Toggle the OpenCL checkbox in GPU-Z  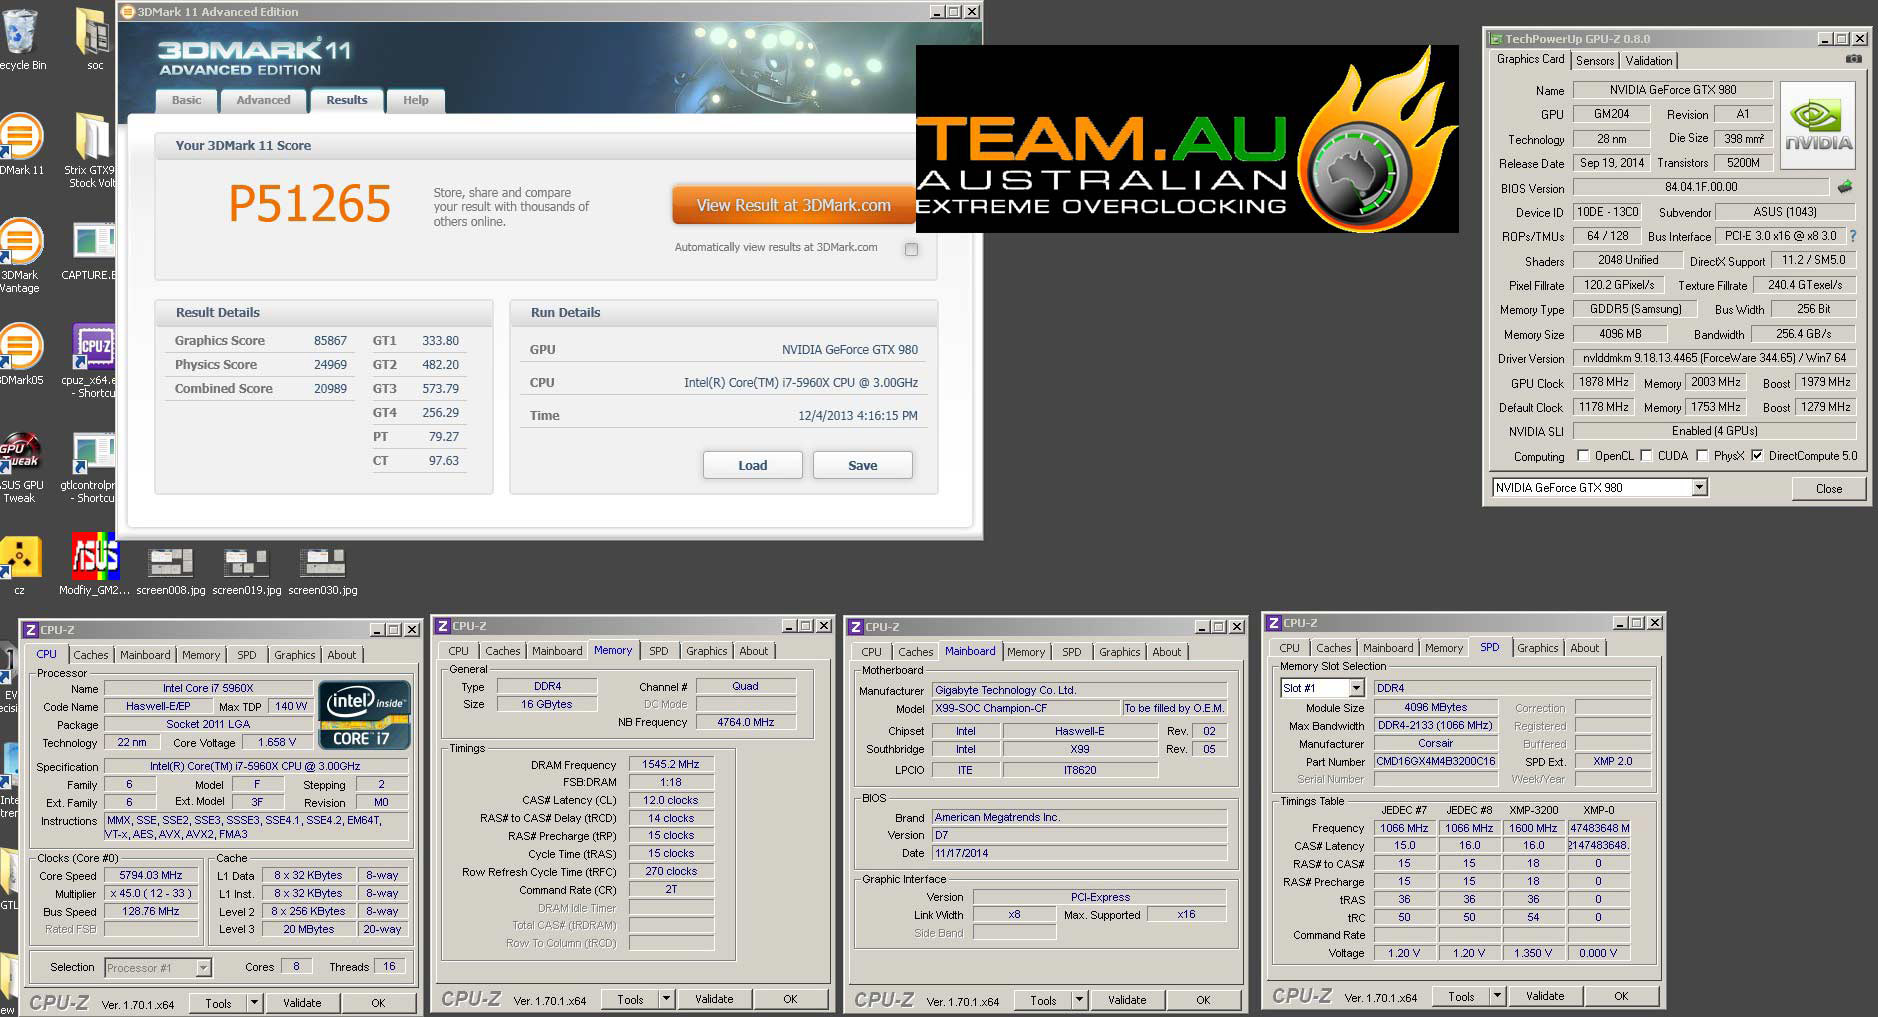click(x=1583, y=456)
